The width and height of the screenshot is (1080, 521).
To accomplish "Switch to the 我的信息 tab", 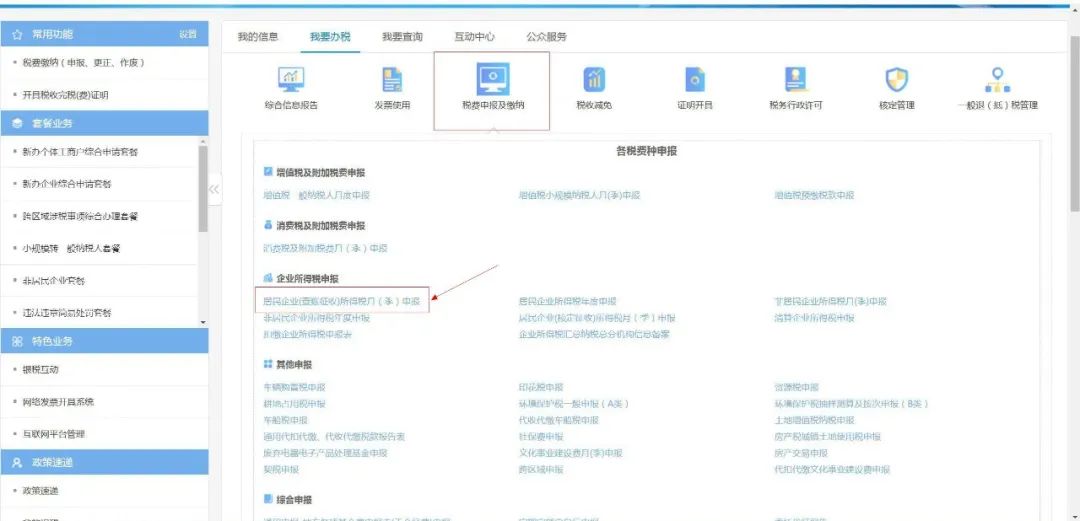I will [x=258, y=37].
